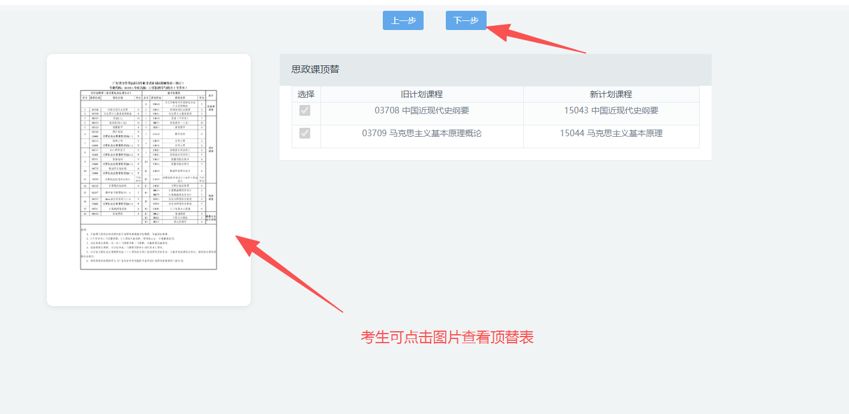Click the 上一步 (previous step) button
Screen dimensions: 849x414
click(x=403, y=20)
